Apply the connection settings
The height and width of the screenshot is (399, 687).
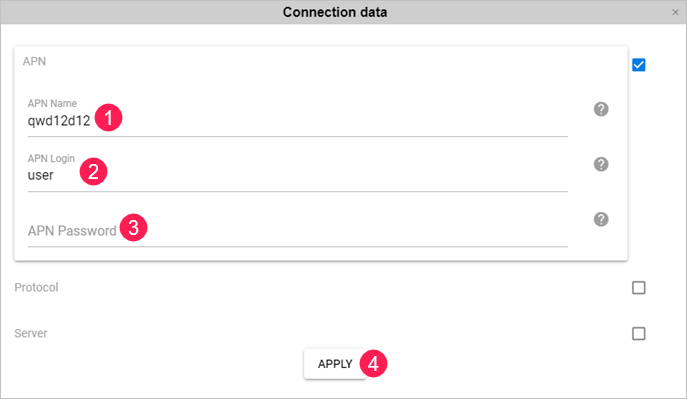[335, 364]
